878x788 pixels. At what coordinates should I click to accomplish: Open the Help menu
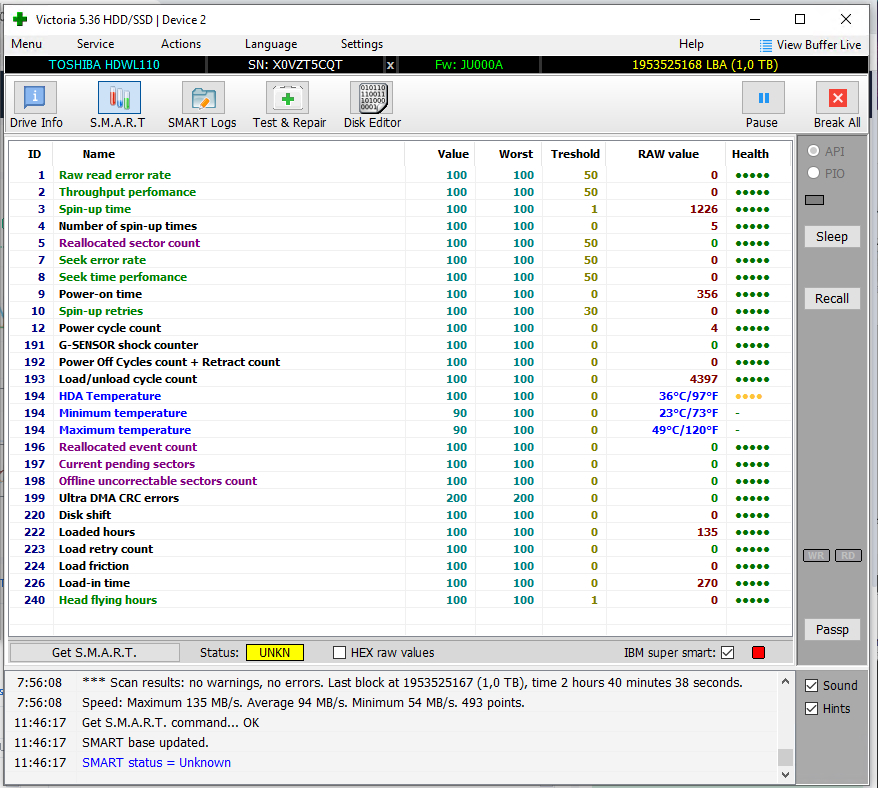tap(691, 44)
